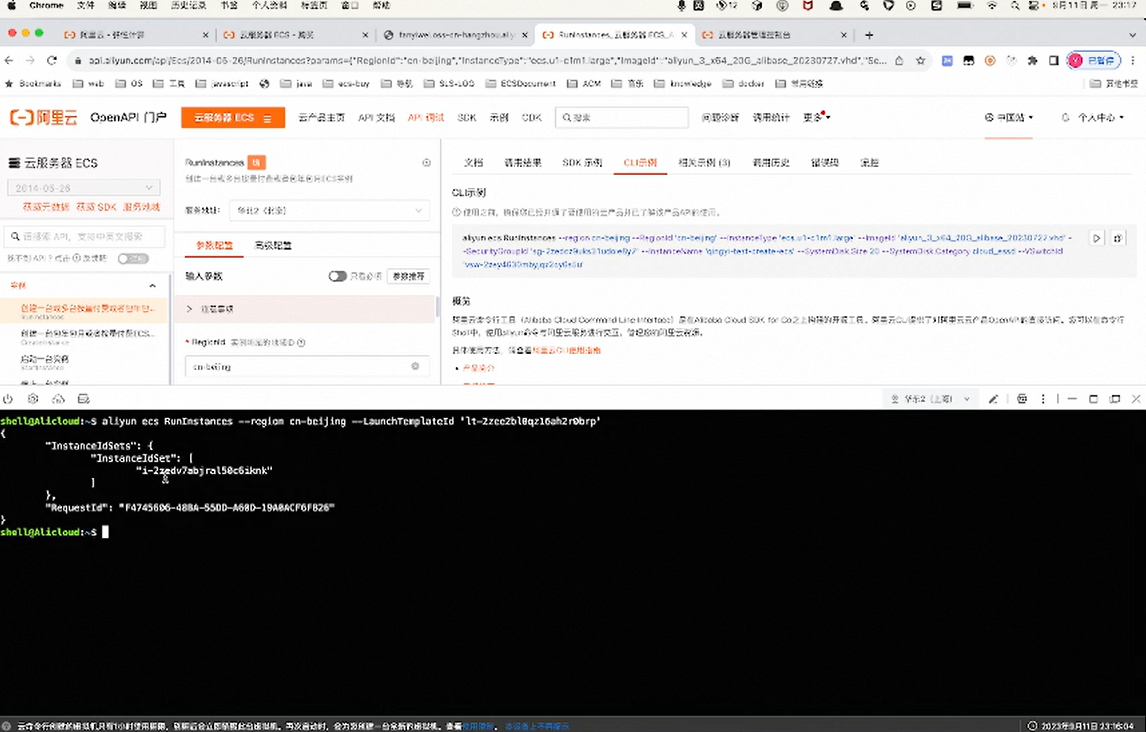Click the 获取 SDK link

click(x=96, y=207)
